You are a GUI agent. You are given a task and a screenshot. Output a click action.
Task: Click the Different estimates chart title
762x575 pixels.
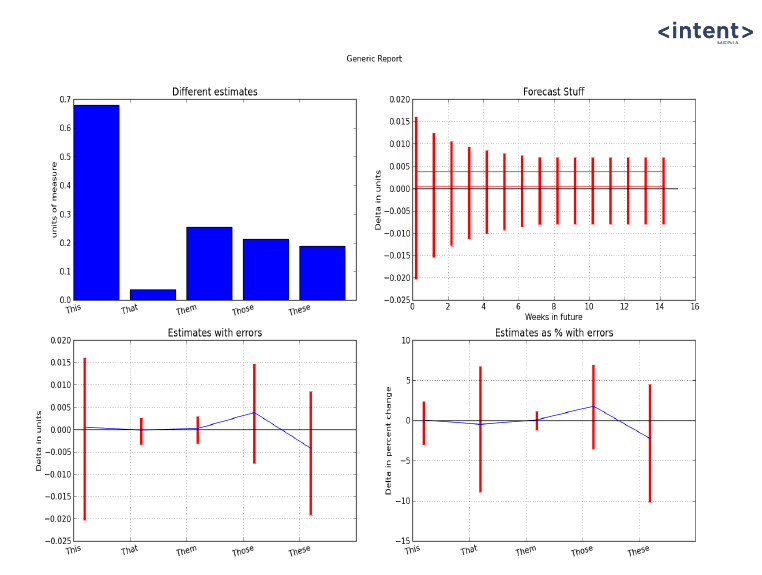(x=214, y=92)
